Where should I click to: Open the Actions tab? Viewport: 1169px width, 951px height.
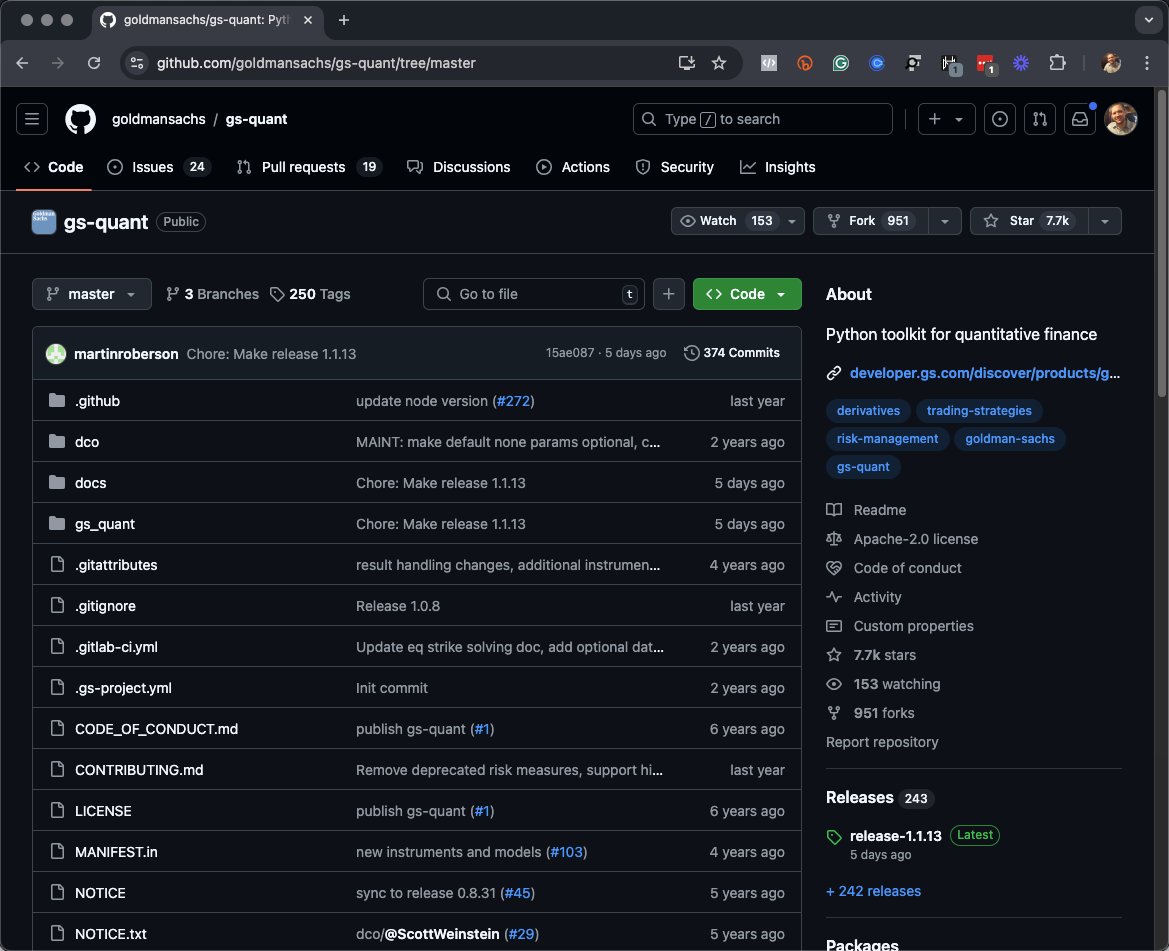[573, 168]
